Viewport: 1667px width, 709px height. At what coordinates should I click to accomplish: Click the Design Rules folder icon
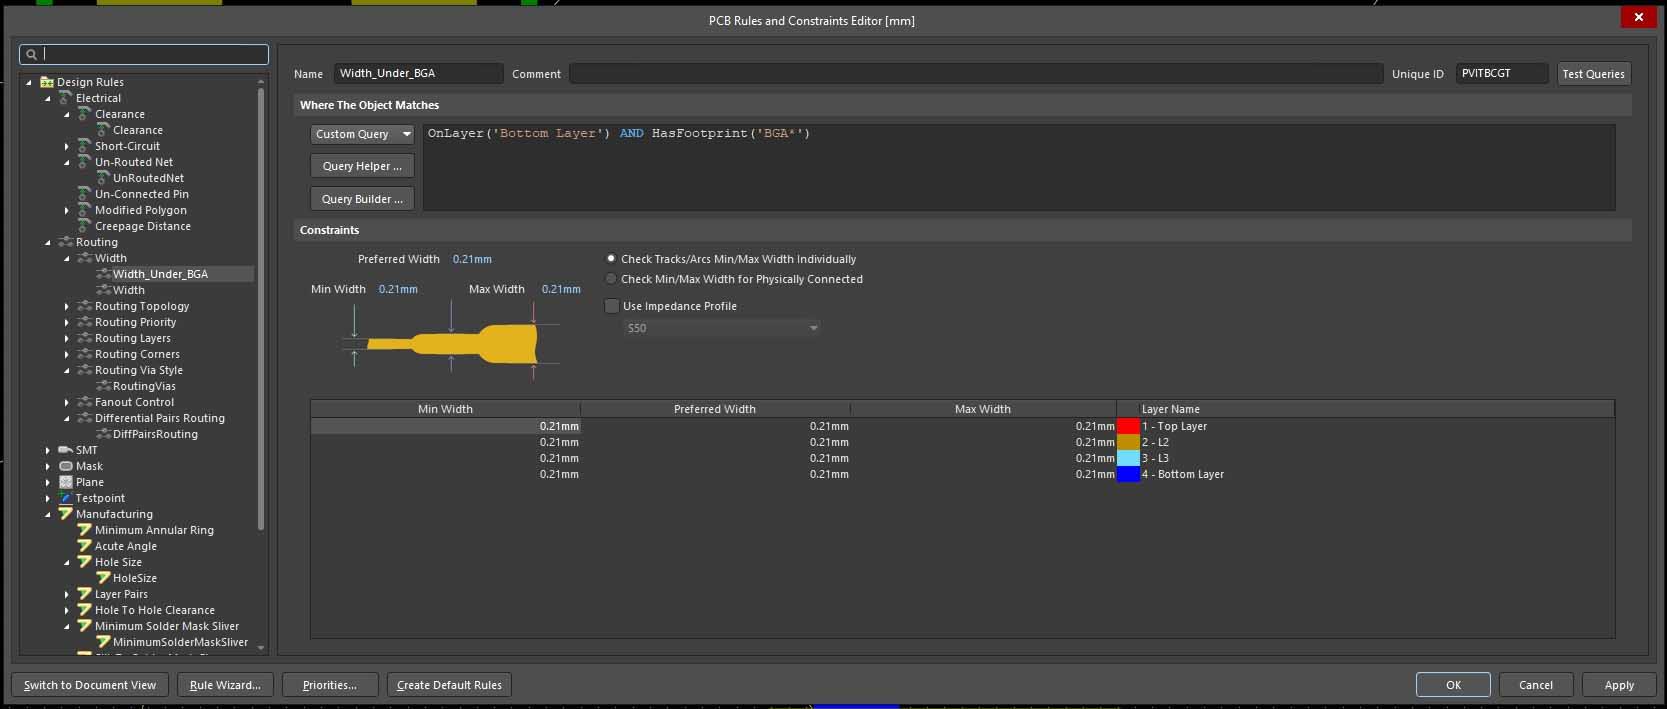pyautogui.click(x=47, y=82)
